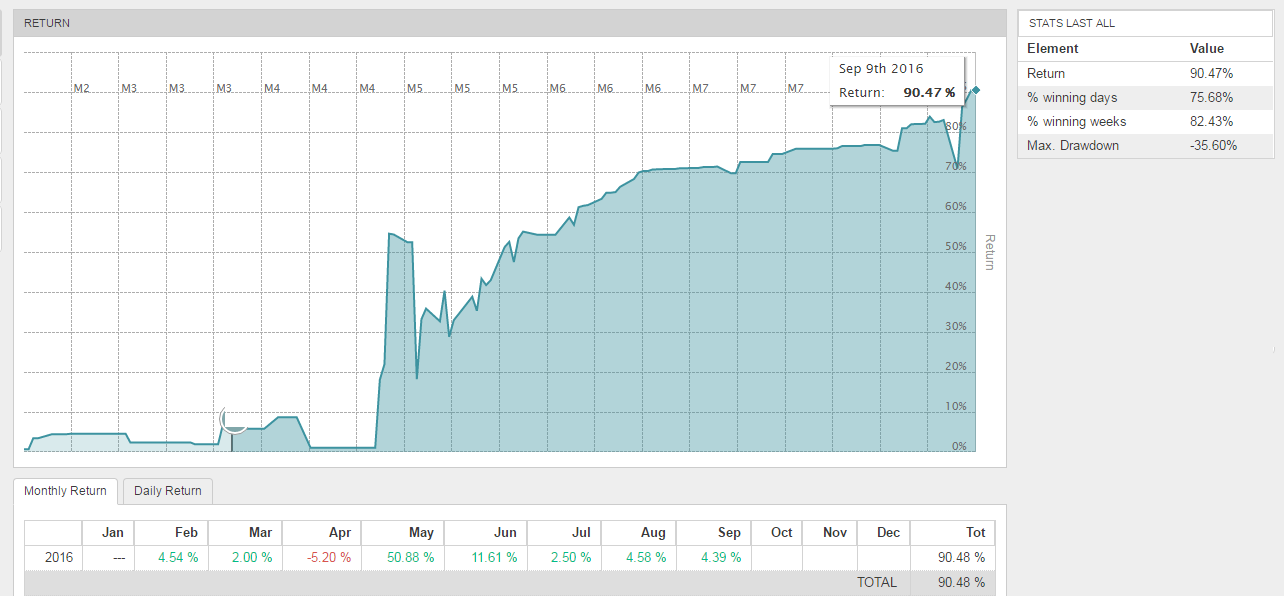1284x596 pixels.
Task: Select the % winning days label
Action: 1072,97
